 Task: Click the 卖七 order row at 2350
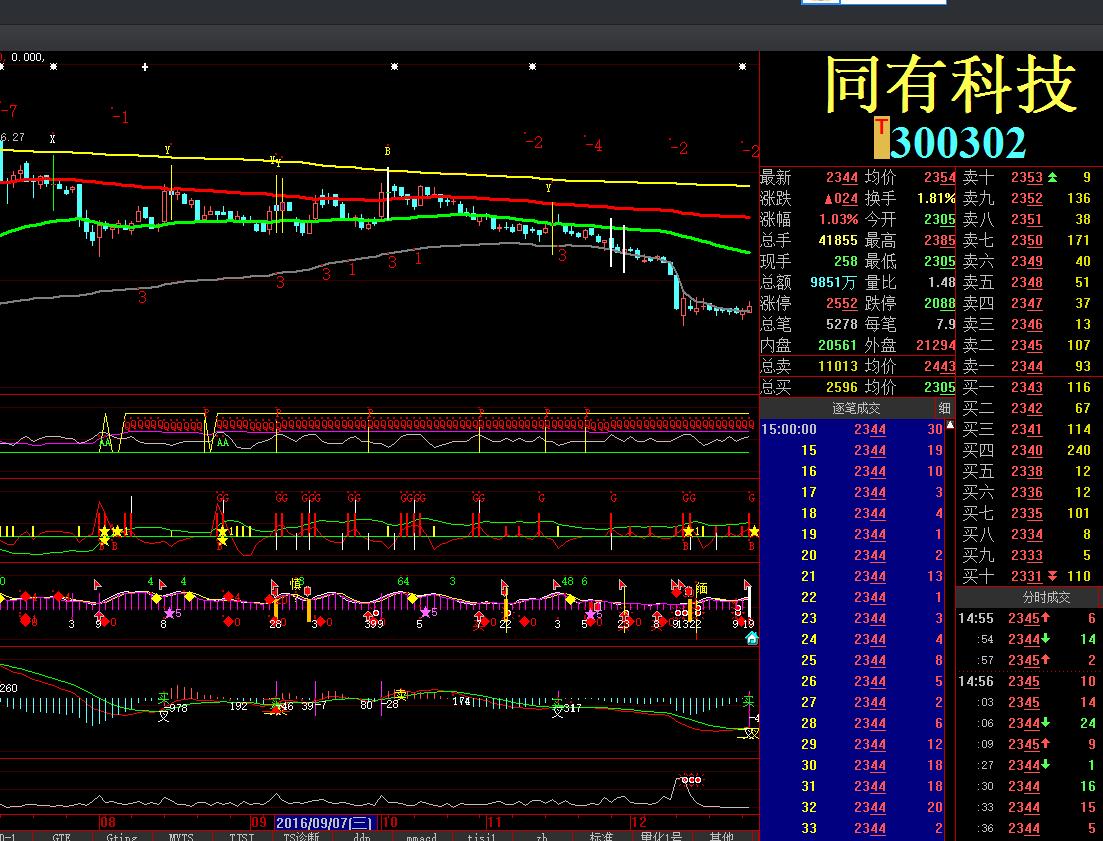click(x=1028, y=240)
